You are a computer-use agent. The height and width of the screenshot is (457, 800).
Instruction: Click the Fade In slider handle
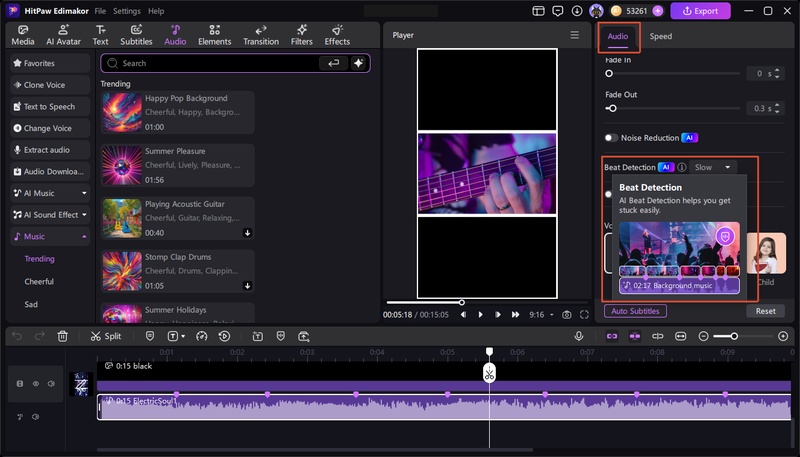point(609,73)
